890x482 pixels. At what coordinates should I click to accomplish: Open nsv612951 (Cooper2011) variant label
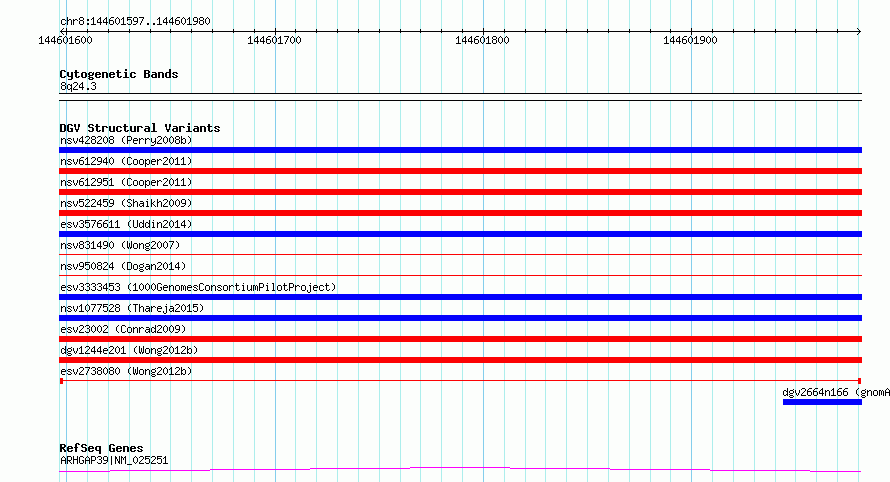click(x=126, y=182)
